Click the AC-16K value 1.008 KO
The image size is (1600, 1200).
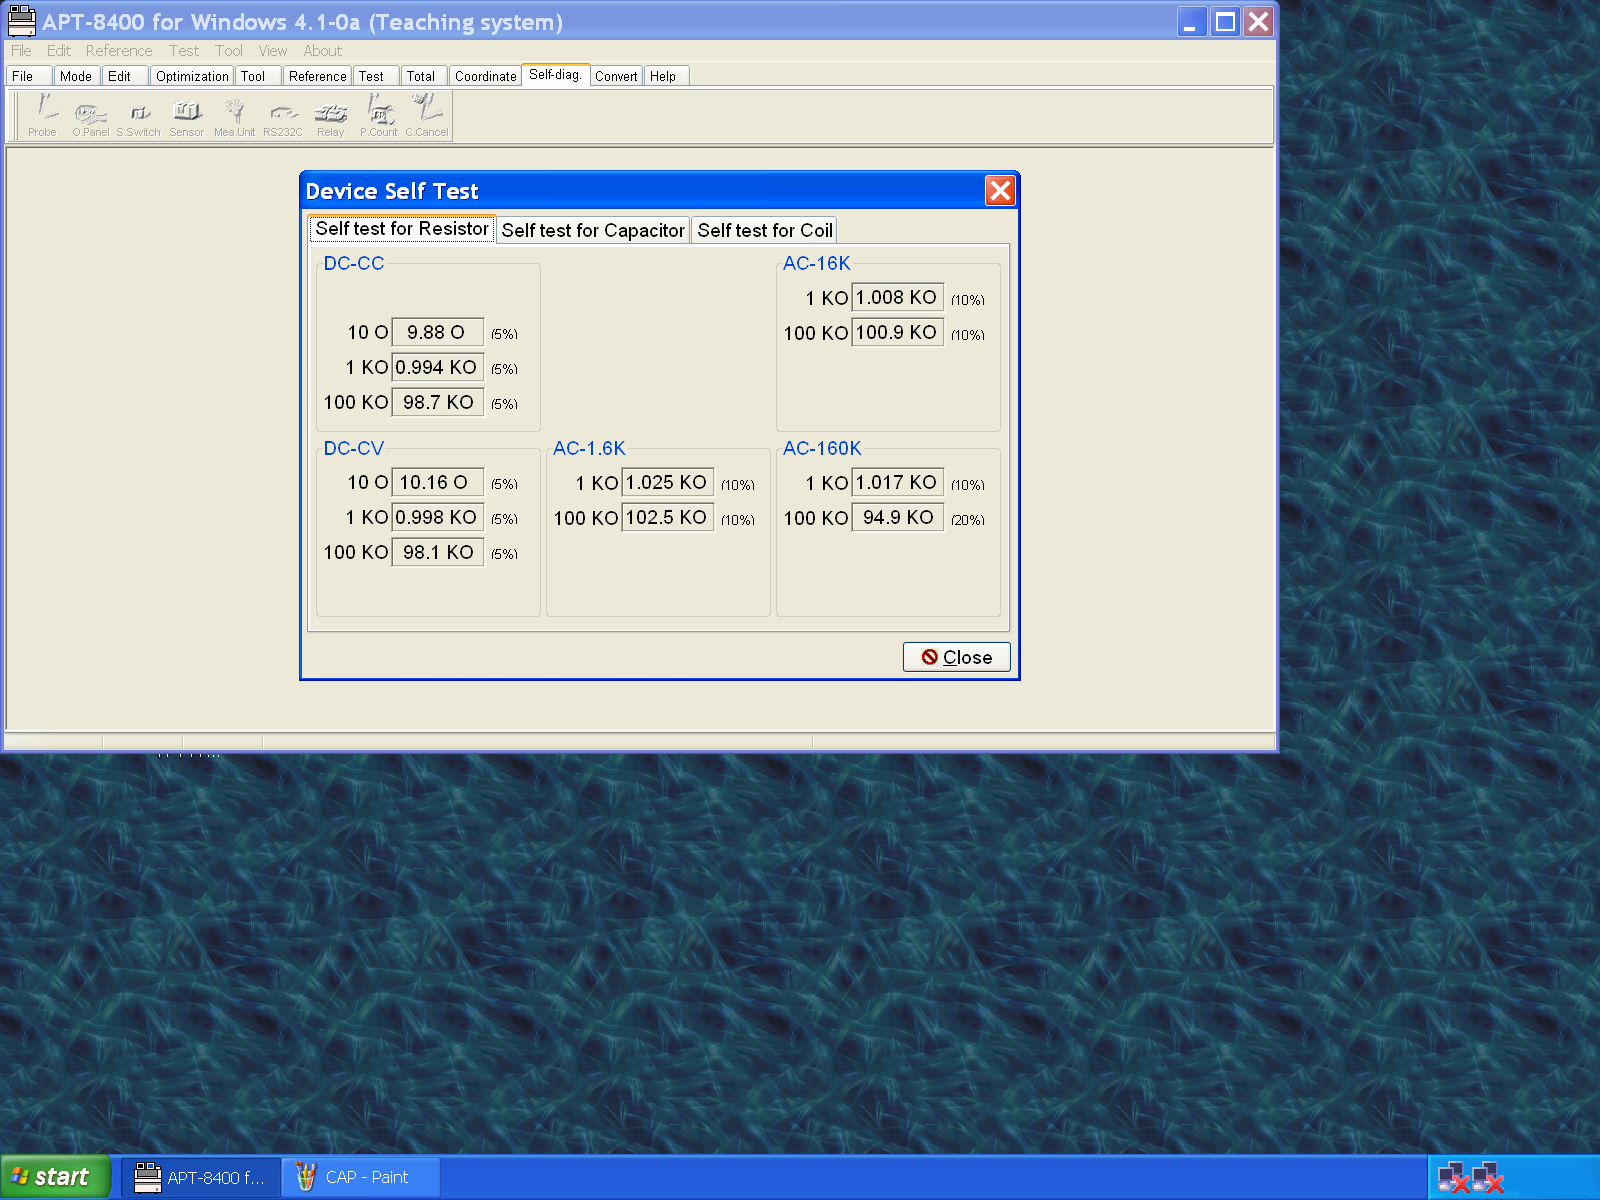point(897,297)
